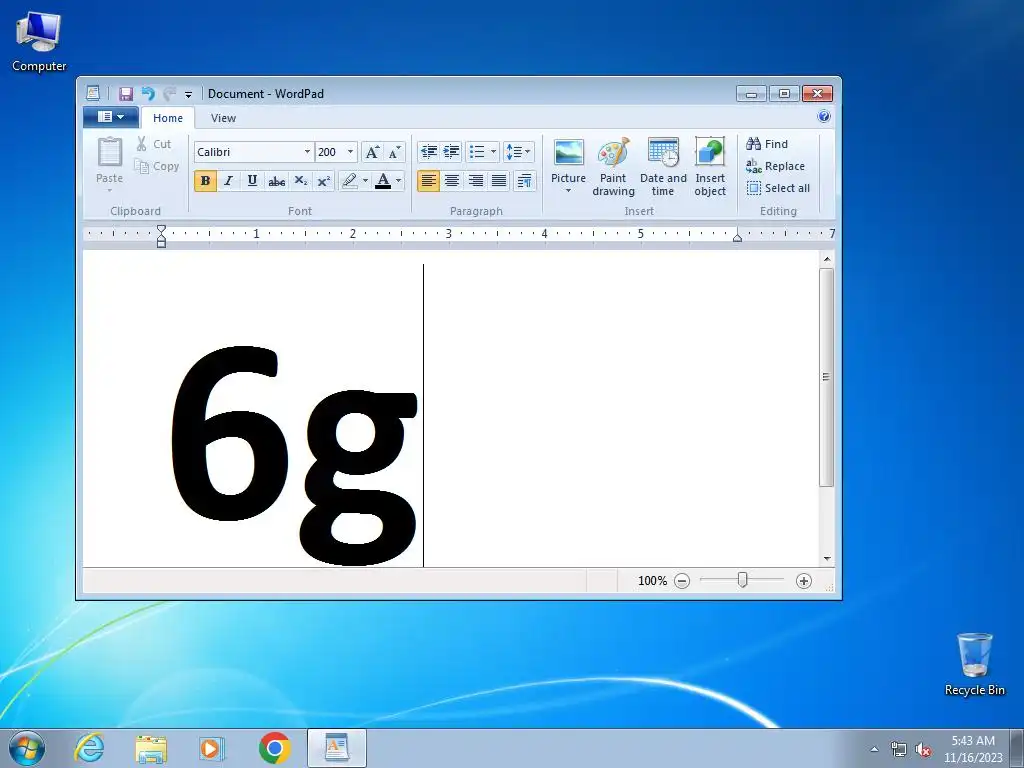
Task: Click the zoom in plus button
Action: pyautogui.click(x=804, y=581)
